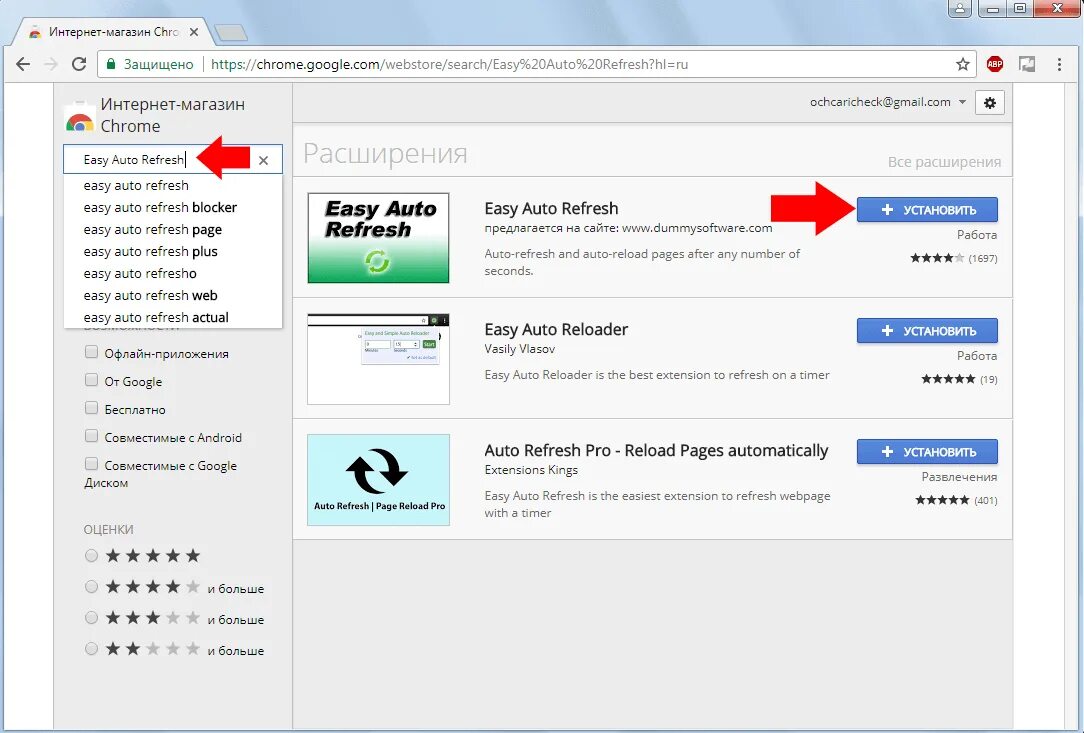Screen dimensions: 1084x733
Task: Check Совместимые с Google Диском
Action: tap(91, 463)
